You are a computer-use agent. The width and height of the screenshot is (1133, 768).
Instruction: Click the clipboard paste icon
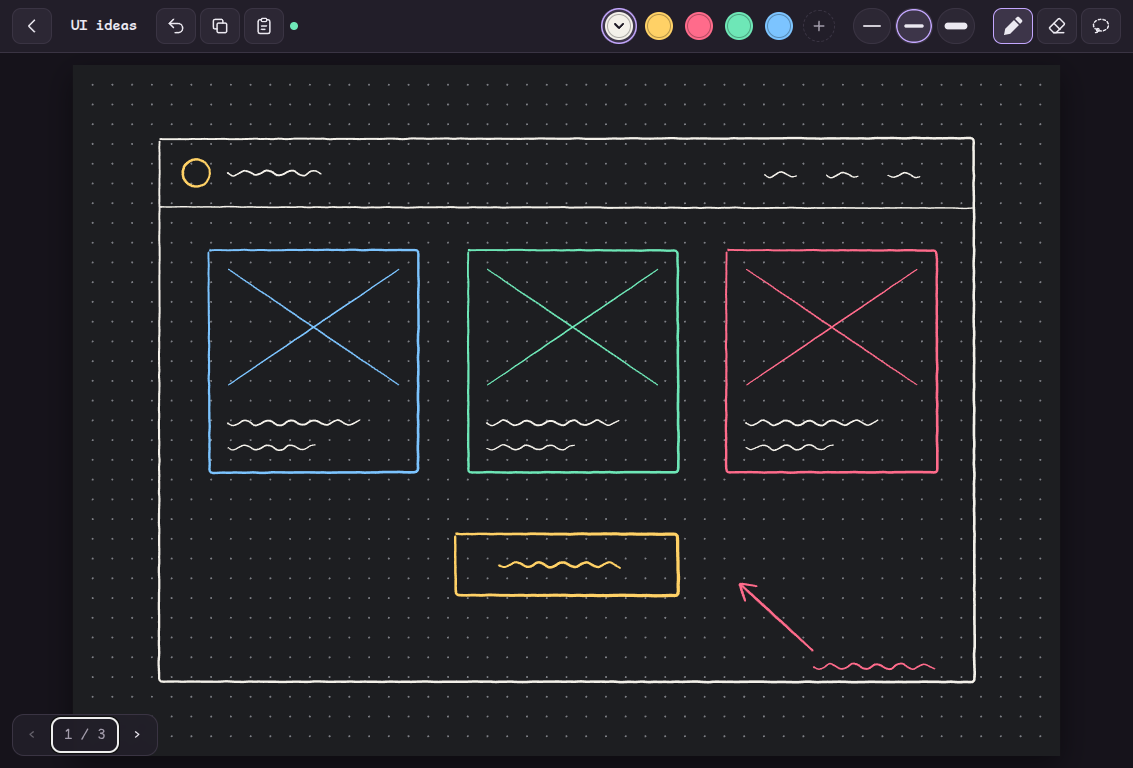264,26
